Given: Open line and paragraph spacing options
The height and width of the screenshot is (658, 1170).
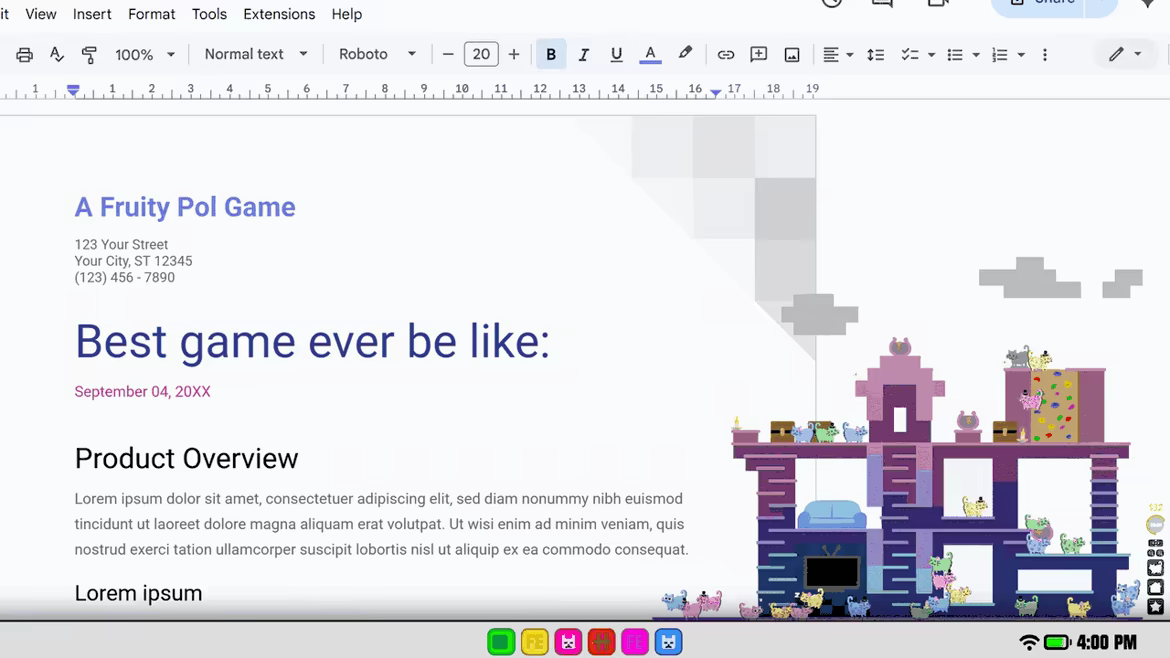Looking at the screenshot, I should (875, 54).
